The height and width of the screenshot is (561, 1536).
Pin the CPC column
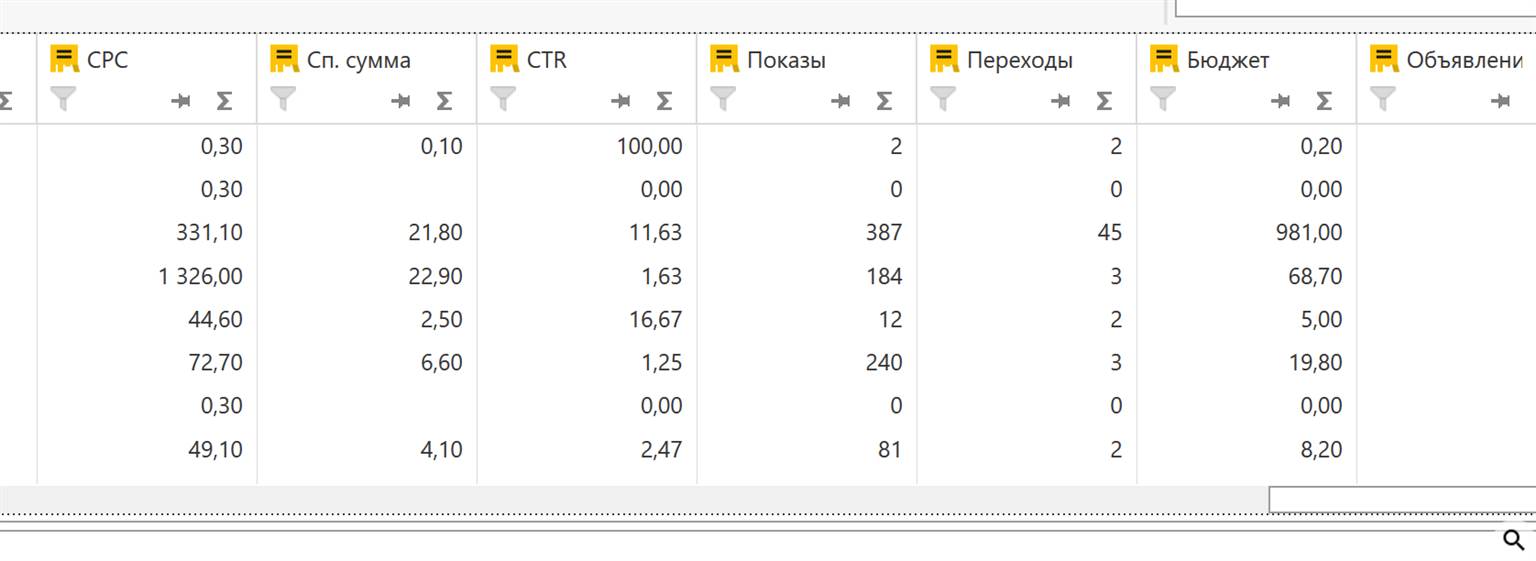pyautogui.click(x=181, y=100)
